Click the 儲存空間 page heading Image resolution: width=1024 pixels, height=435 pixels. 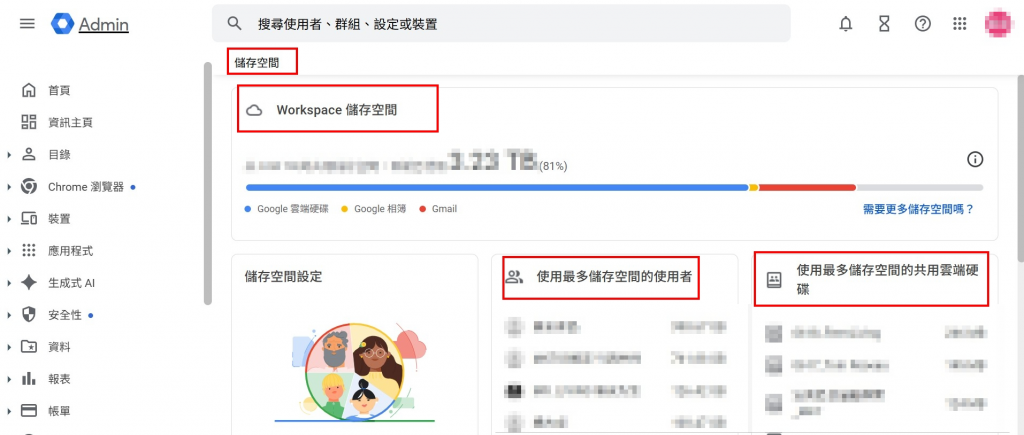click(x=257, y=63)
